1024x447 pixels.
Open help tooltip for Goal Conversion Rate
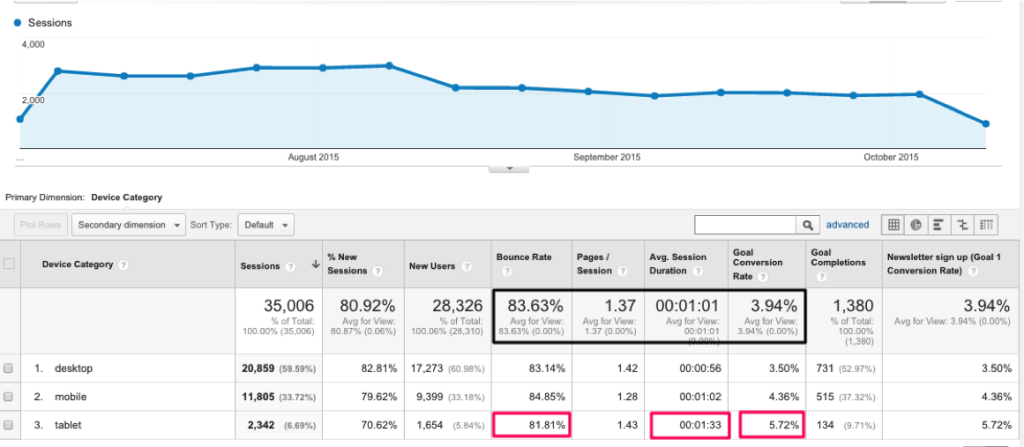tap(763, 277)
